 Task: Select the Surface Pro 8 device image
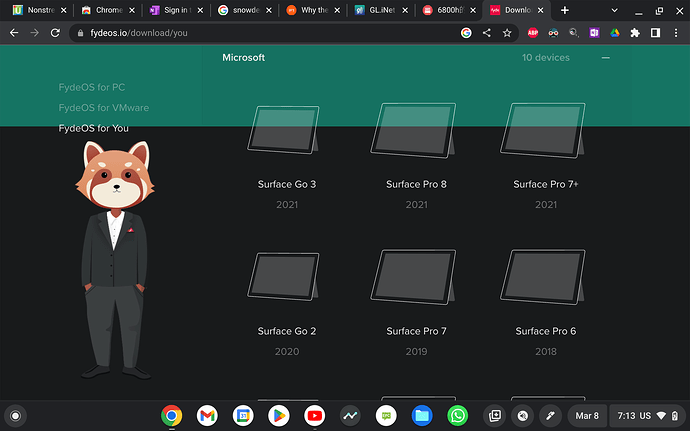(x=414, y=130)
